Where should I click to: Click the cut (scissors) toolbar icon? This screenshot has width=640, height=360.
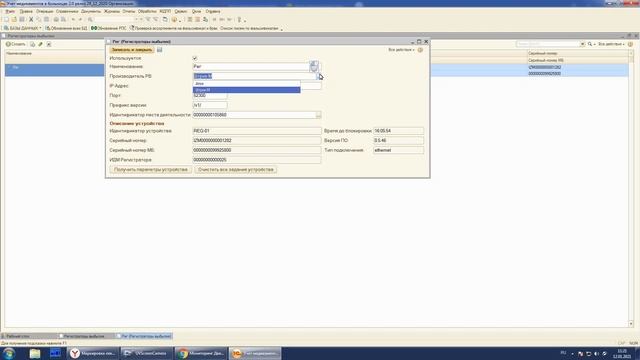click(31, 20)
